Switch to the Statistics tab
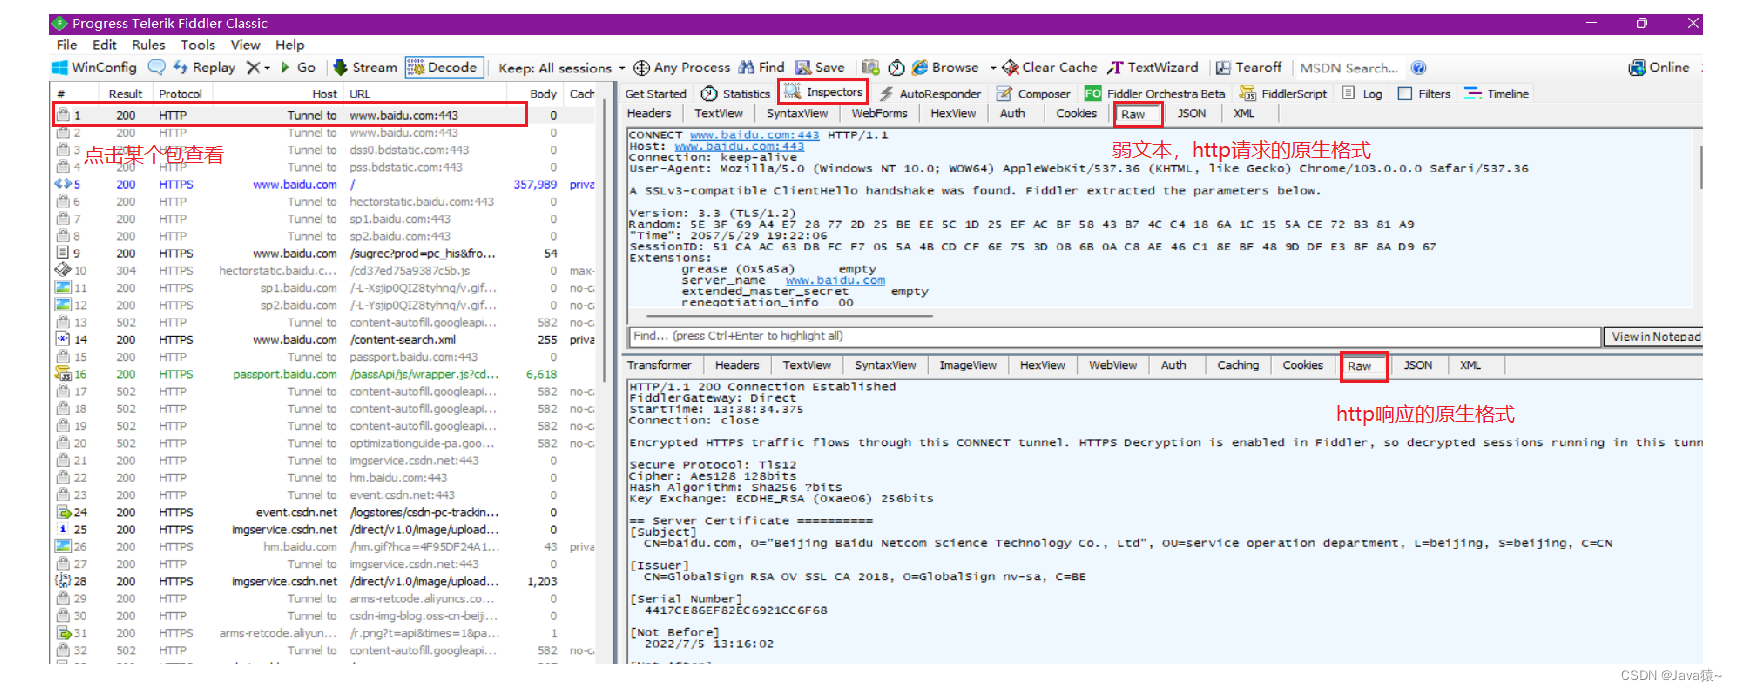 736,93
